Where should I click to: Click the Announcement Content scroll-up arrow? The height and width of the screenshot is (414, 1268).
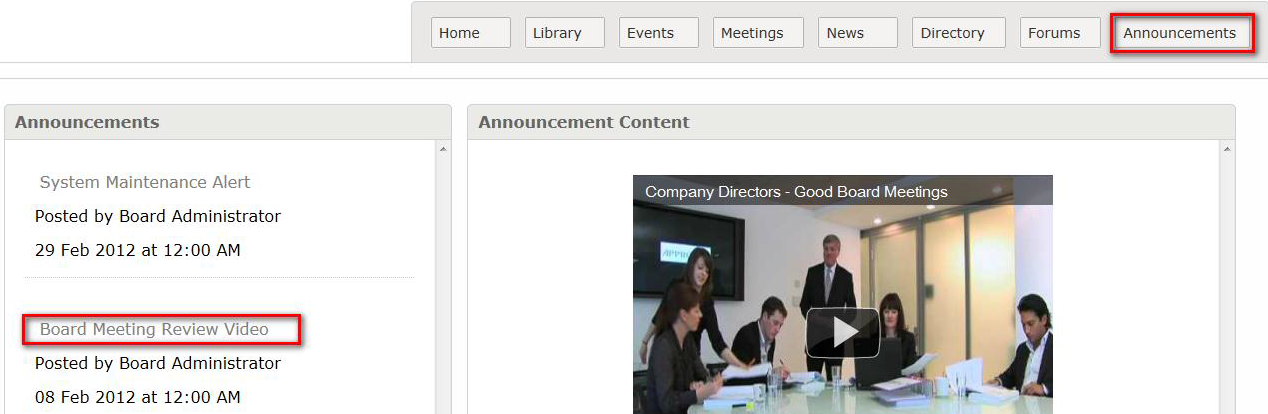coord(1227,149)
